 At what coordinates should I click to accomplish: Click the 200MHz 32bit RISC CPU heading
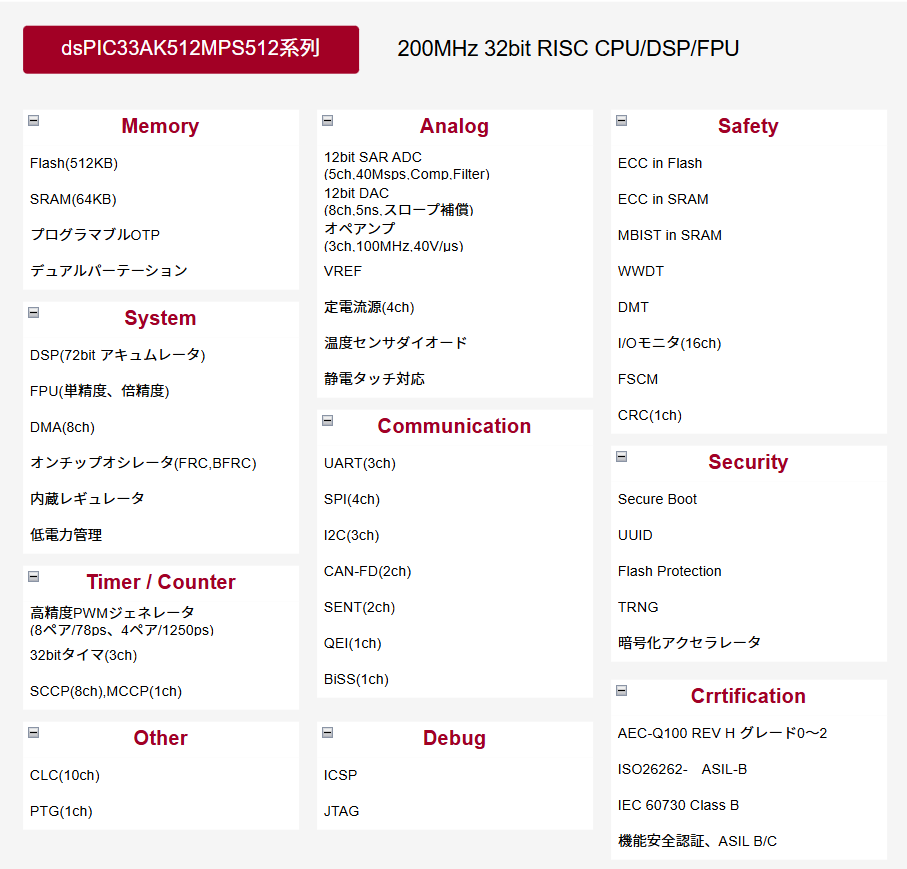[x=567, y=49]
